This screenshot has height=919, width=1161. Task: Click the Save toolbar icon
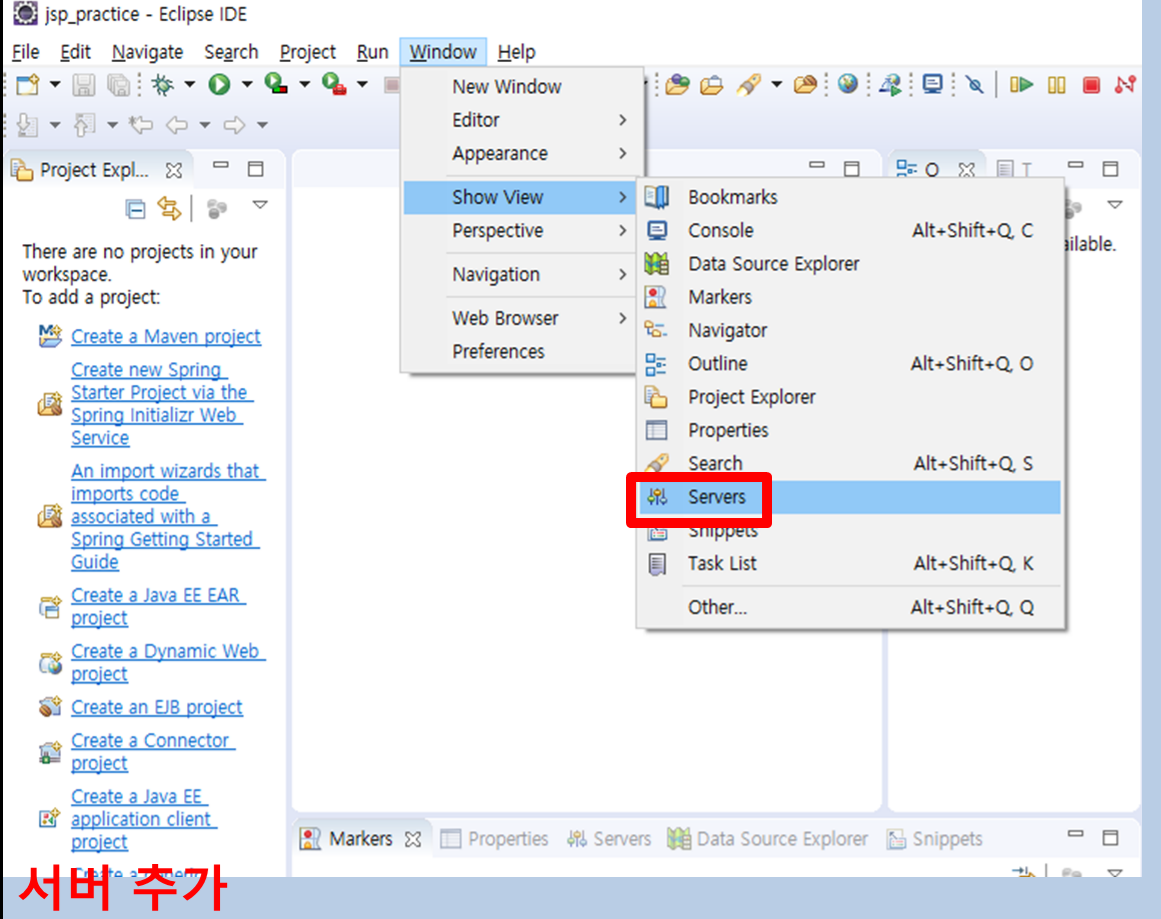point(83,85)
